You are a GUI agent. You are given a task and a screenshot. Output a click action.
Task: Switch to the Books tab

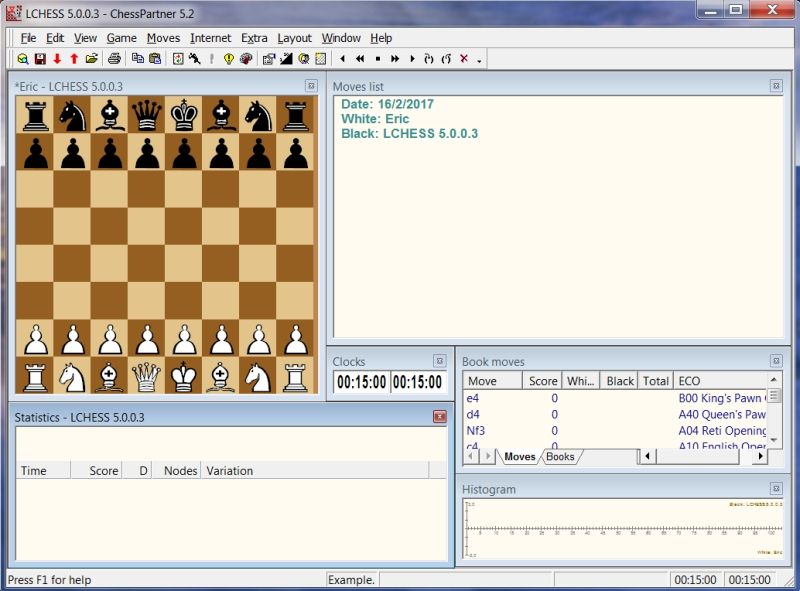coord(560,457)
